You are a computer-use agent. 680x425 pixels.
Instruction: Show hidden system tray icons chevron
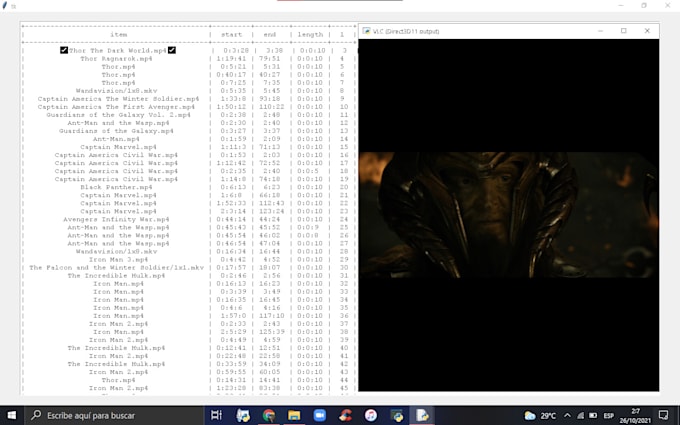[567, 415]
